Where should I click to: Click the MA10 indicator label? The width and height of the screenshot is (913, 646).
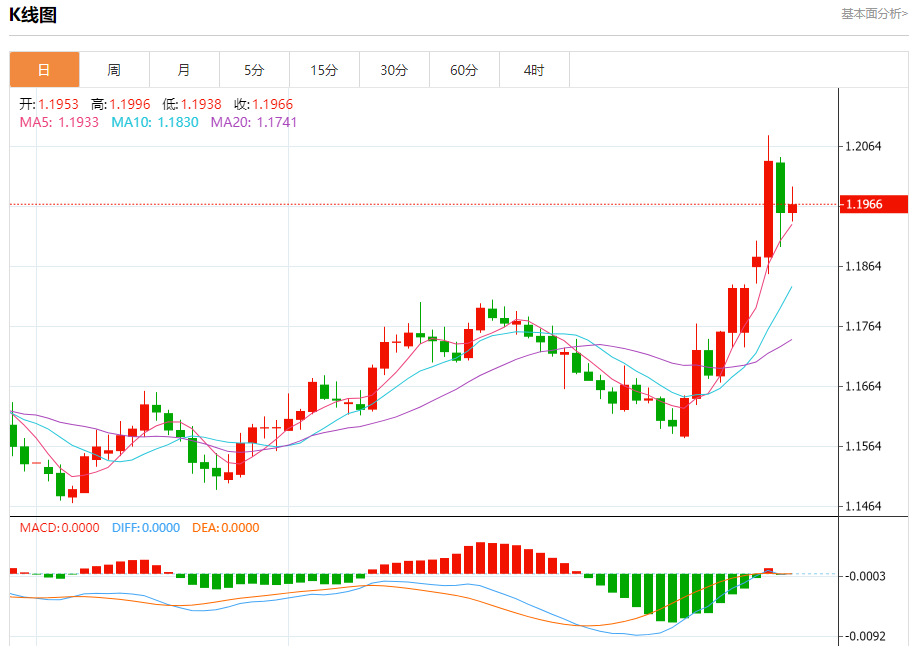pyautogui.click(x=154, y=122)
